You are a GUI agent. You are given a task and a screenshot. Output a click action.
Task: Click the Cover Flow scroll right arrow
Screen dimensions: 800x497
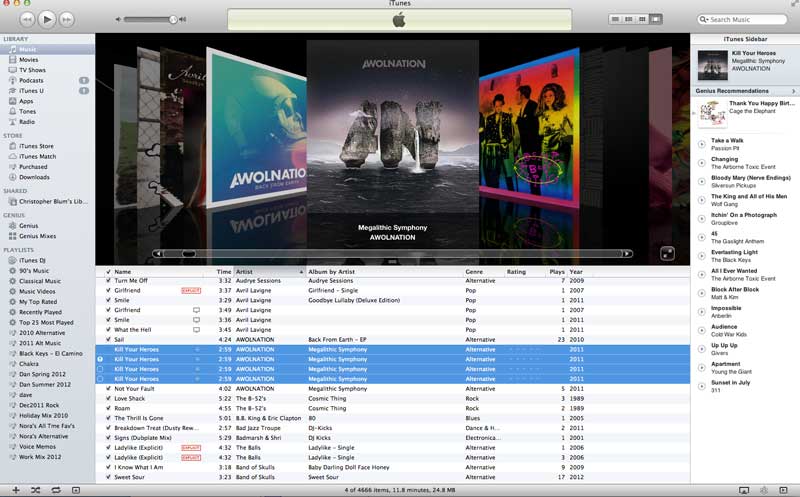click(627, 254)
